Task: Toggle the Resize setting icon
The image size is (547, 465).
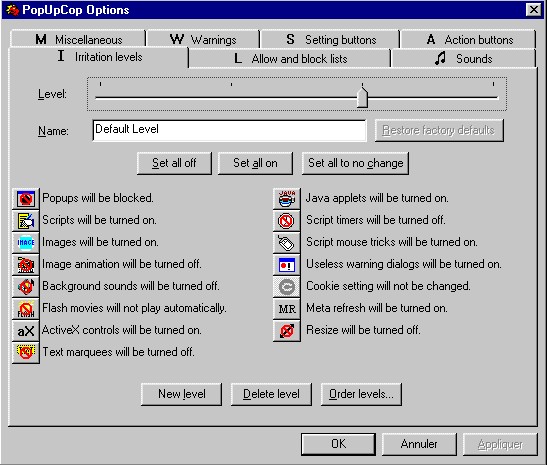Action: [x=286, y=331]
